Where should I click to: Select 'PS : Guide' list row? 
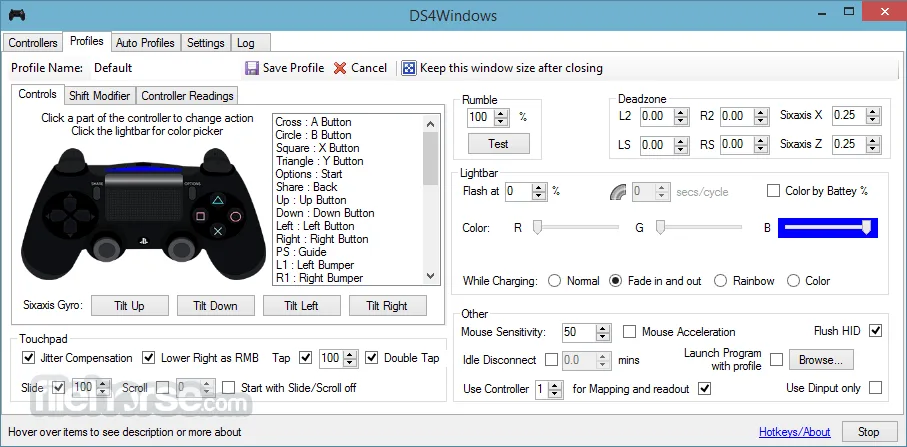(x=349, y=252)
